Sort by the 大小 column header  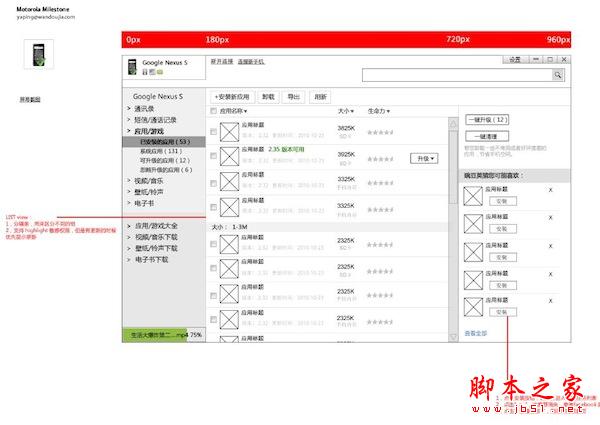tap(346, 111)
